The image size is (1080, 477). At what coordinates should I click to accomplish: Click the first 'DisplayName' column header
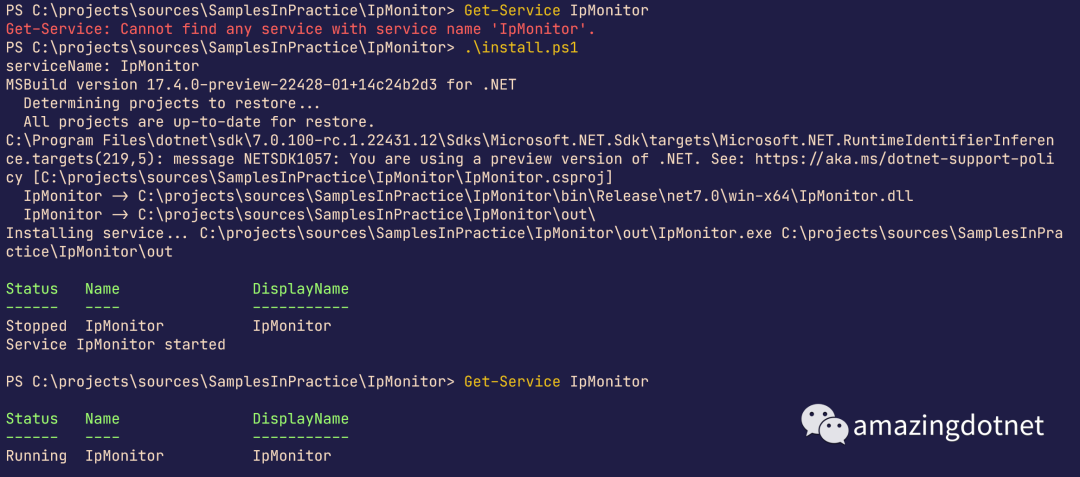[300, 288]
